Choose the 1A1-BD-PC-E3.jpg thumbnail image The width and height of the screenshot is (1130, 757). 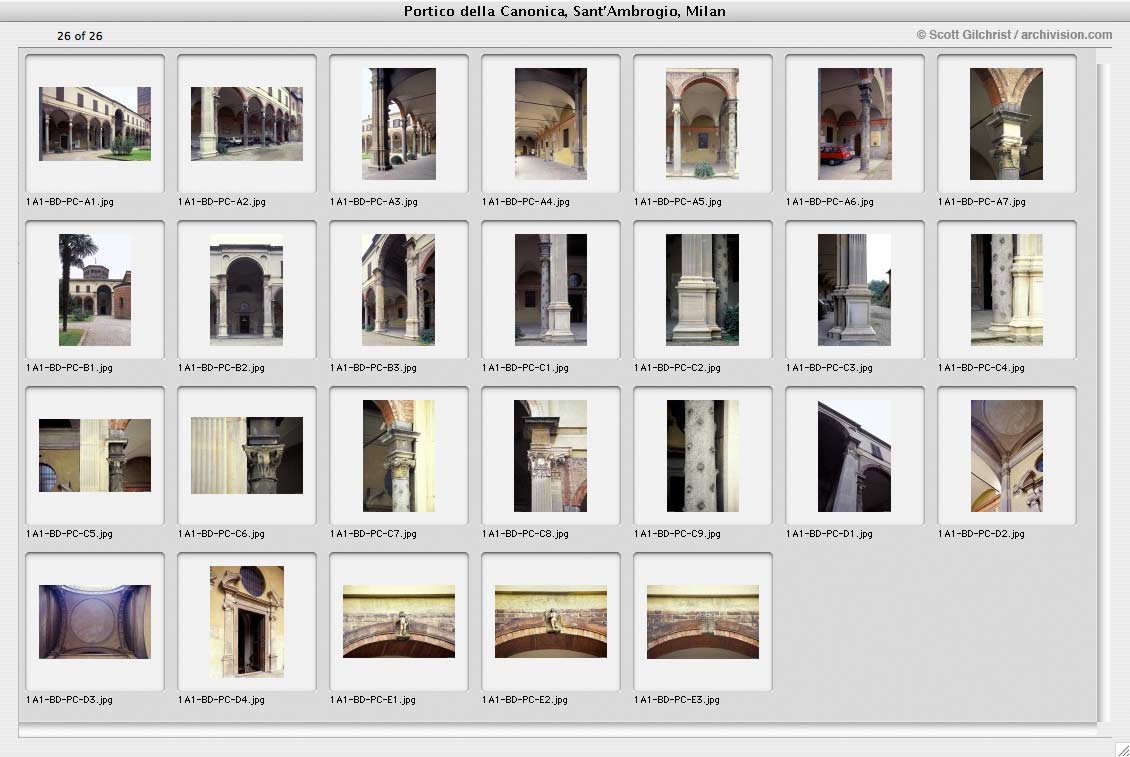pos(703,621)
